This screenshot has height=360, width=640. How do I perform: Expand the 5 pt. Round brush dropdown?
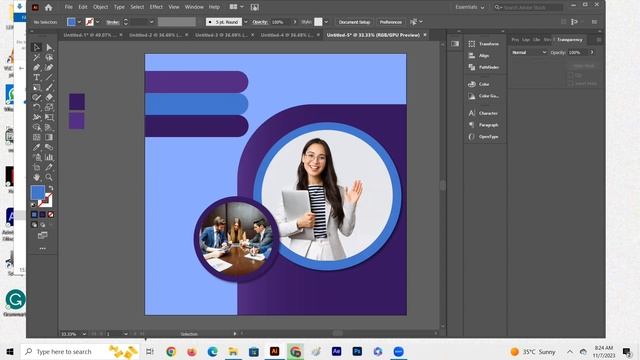click(x=245, y=22)
